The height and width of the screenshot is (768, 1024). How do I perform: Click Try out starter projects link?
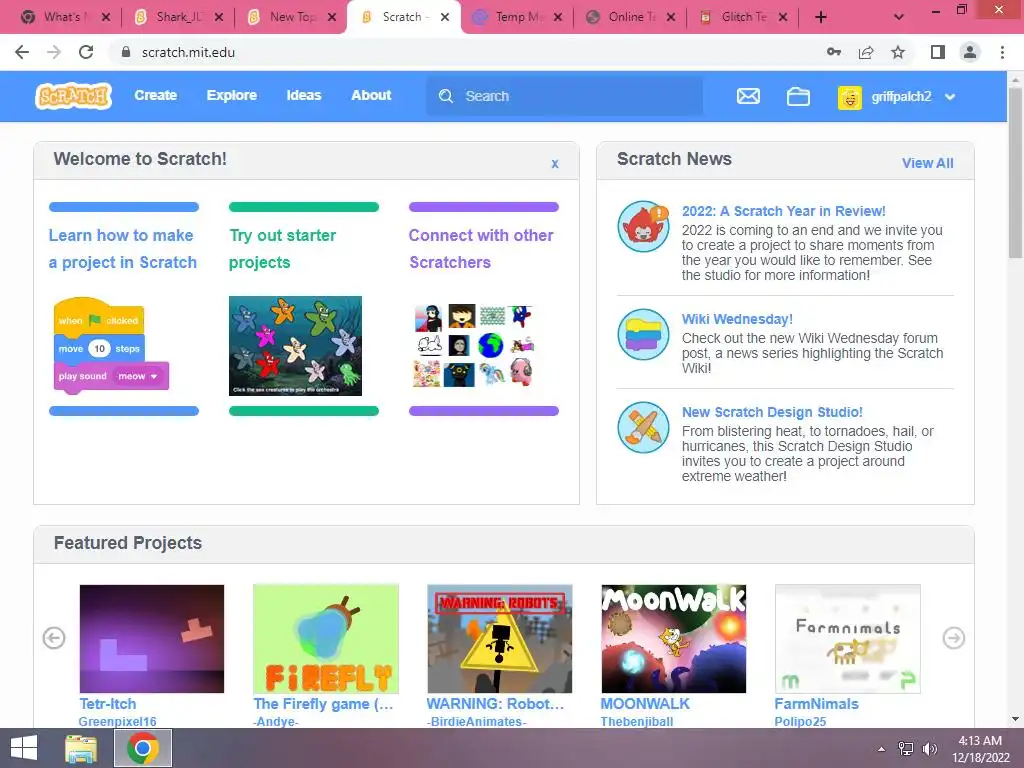click(x=283, y=249)
